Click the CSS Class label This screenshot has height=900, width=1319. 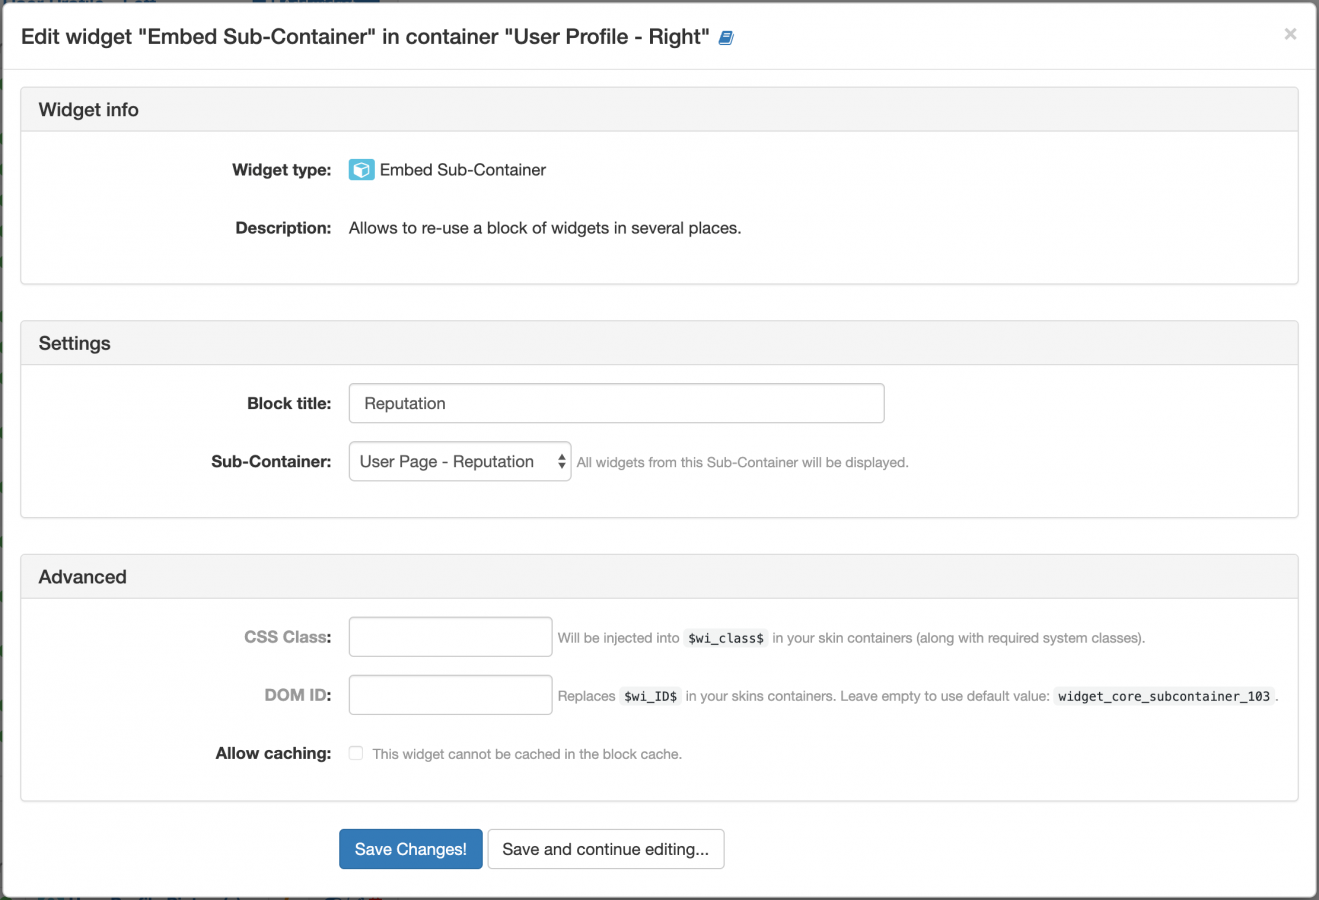(x=288, y=637)
